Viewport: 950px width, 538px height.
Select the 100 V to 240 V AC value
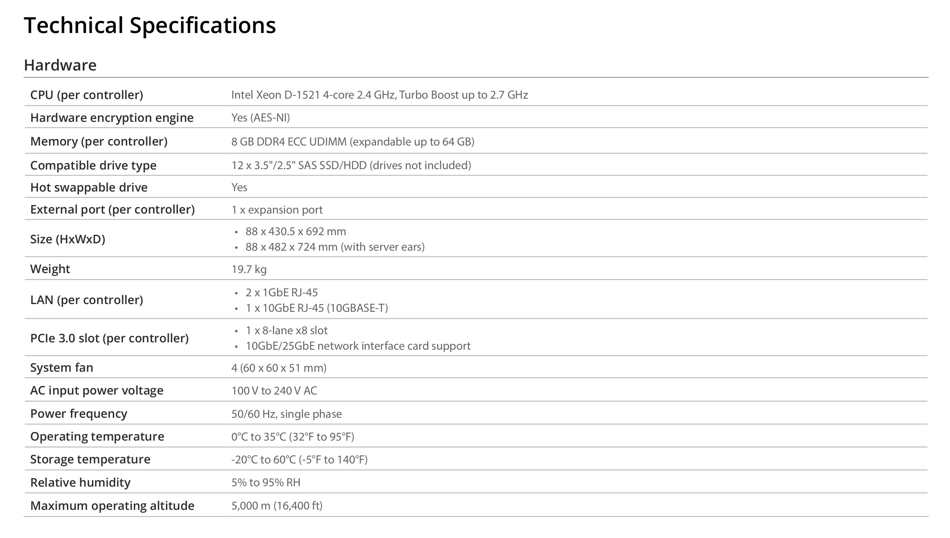click(x=274, y=391)
